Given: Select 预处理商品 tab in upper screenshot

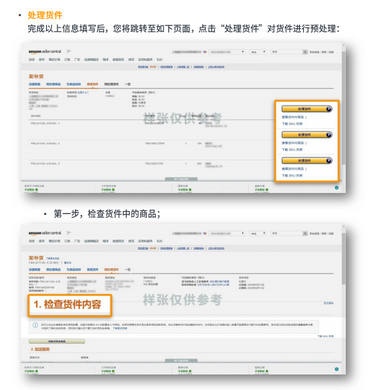Looking at the screenshot, I should (53, 84).
